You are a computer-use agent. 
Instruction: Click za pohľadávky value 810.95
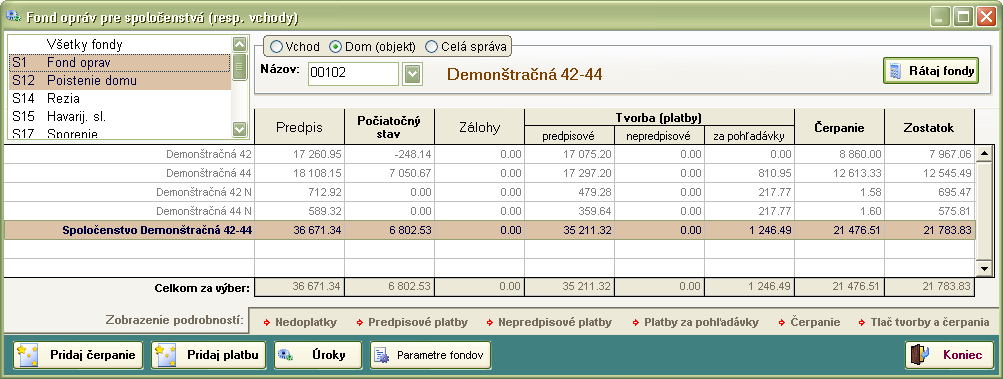click(x=777, y=173)
